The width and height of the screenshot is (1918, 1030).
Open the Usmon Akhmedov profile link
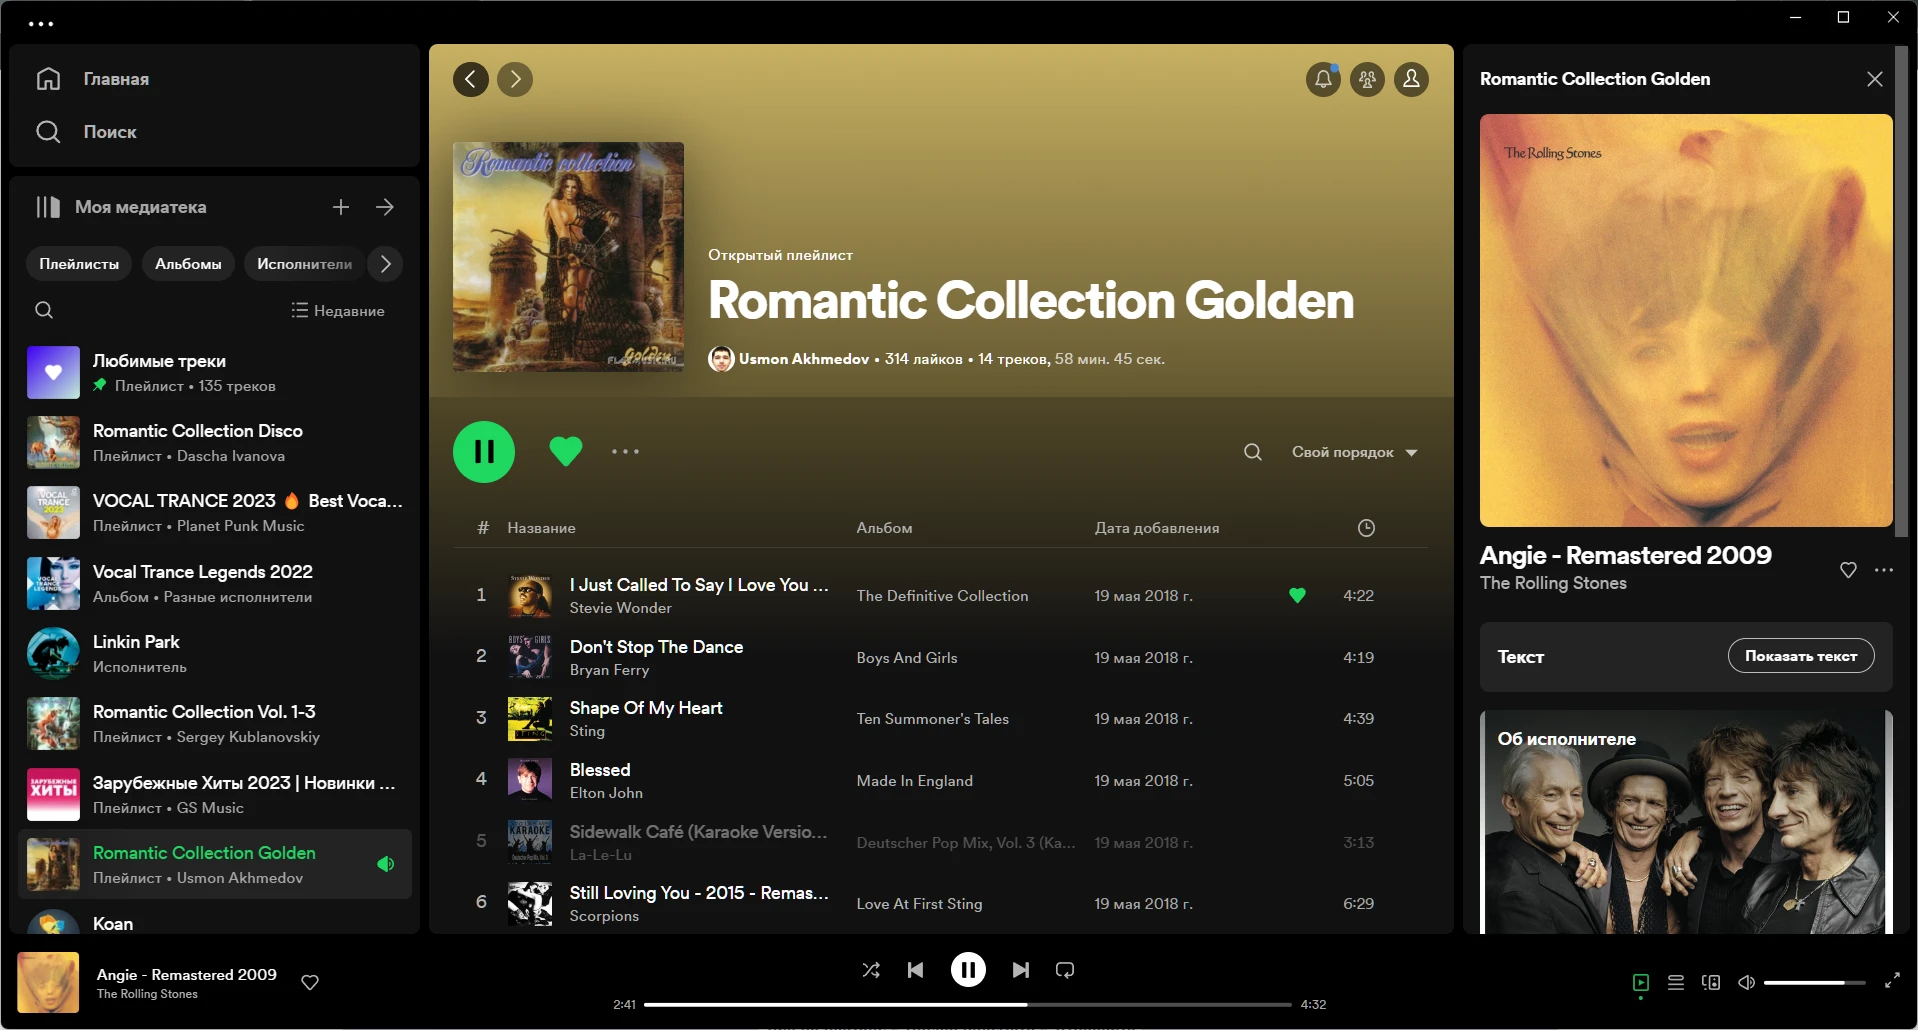[x=804, y=359]
